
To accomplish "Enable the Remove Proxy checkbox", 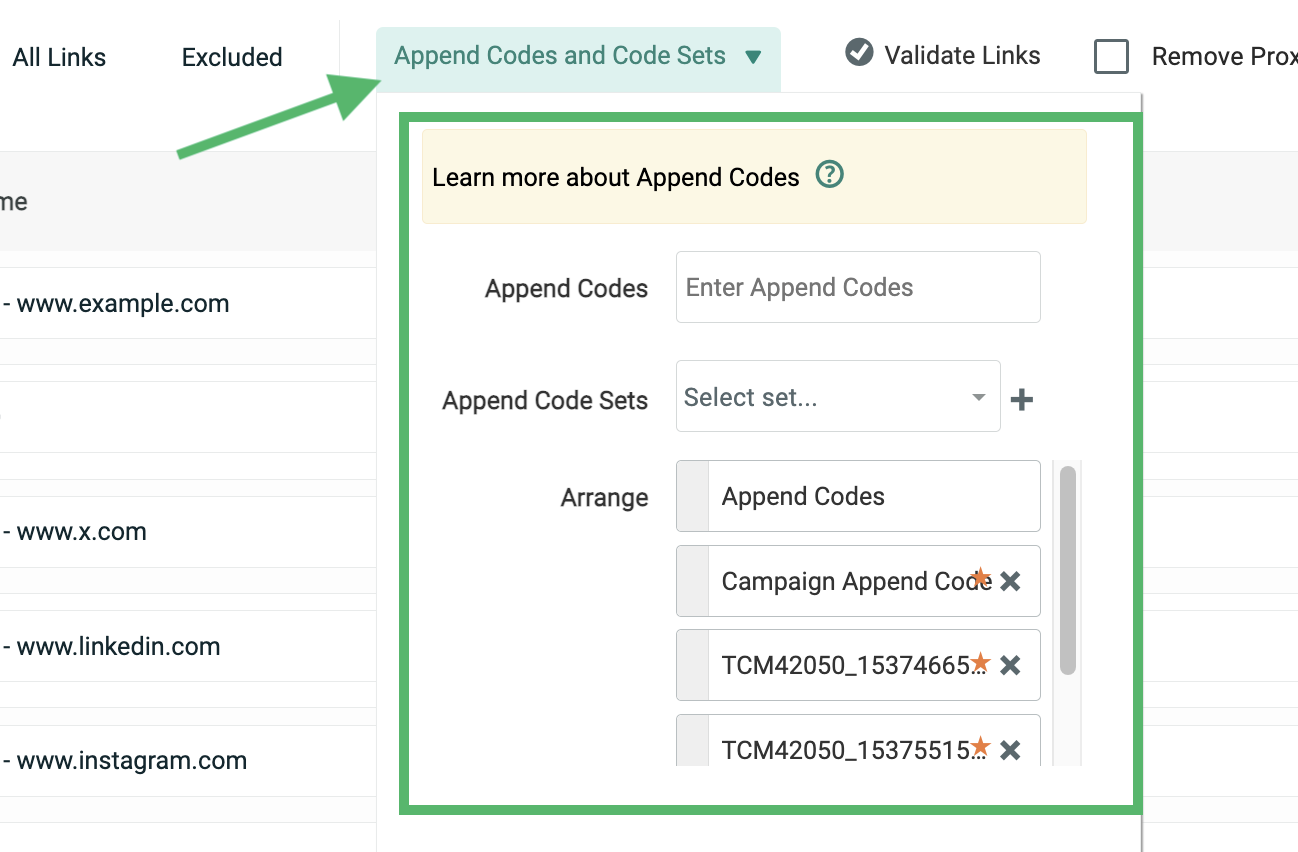I will click(x=1111, y=57).
